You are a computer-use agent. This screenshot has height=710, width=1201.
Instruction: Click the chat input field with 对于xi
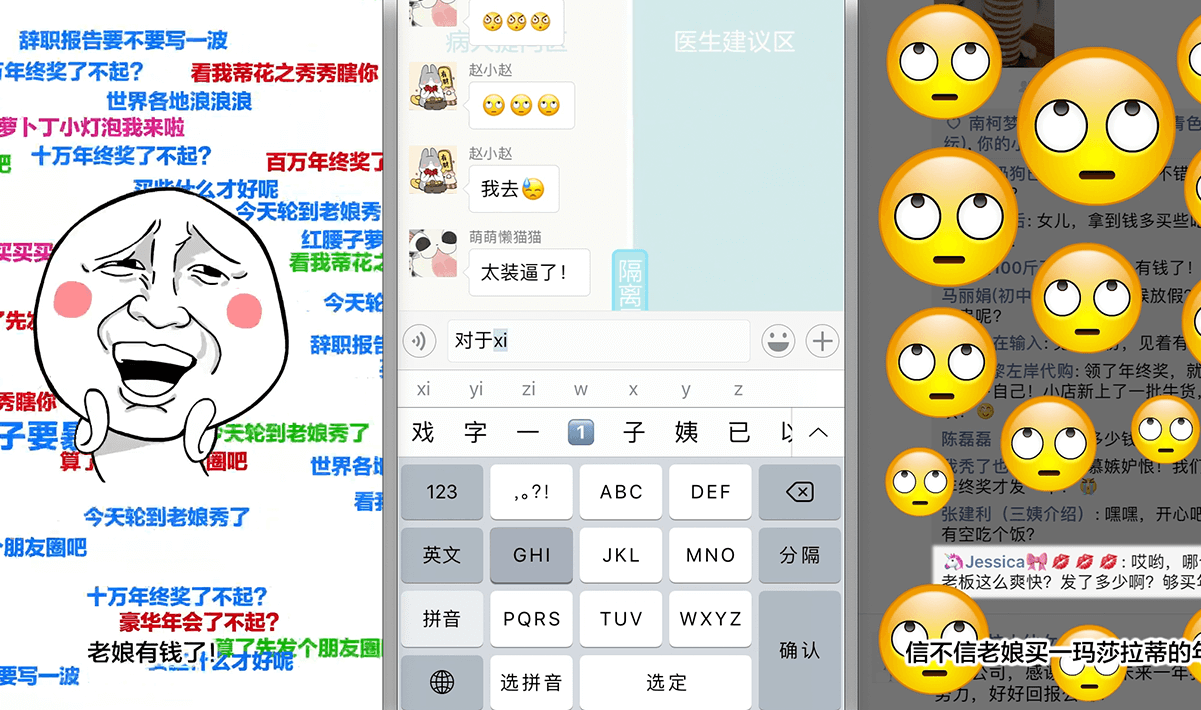point(597,341)
